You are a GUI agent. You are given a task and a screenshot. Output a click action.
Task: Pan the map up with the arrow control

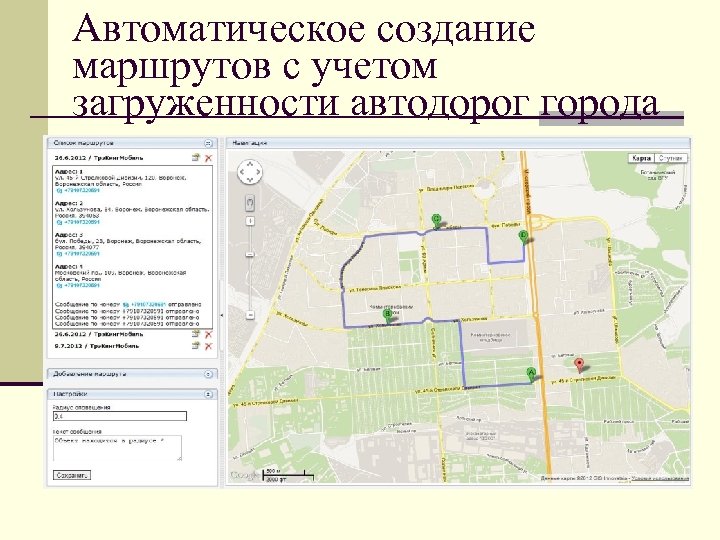click(249, 164)
